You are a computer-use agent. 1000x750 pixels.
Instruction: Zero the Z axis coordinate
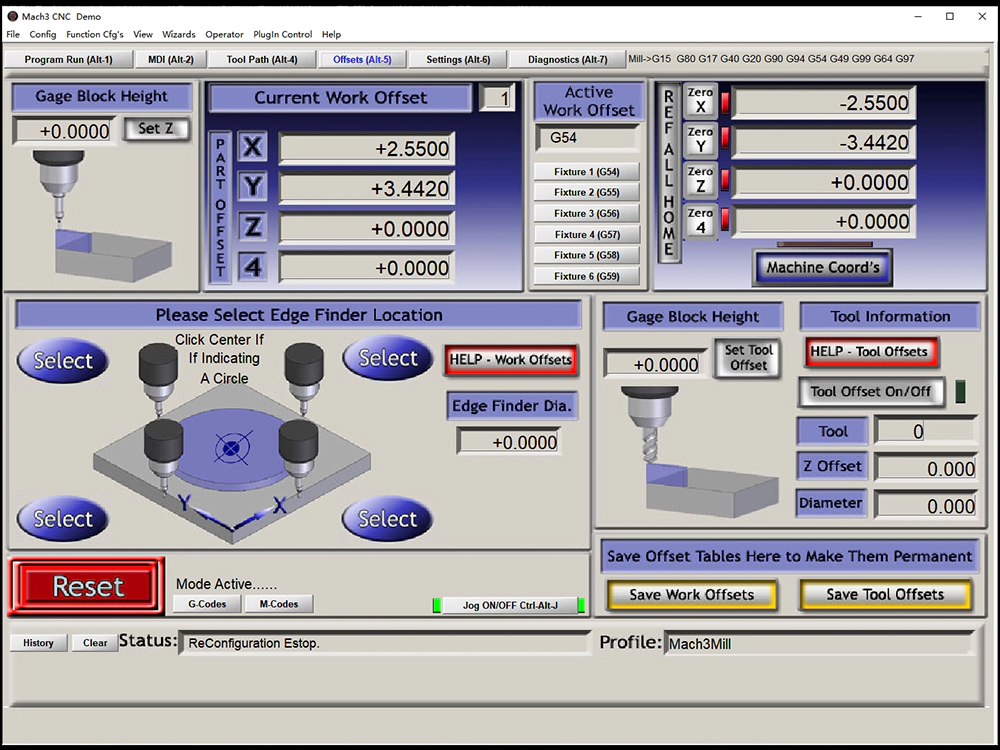pos(700,182)
